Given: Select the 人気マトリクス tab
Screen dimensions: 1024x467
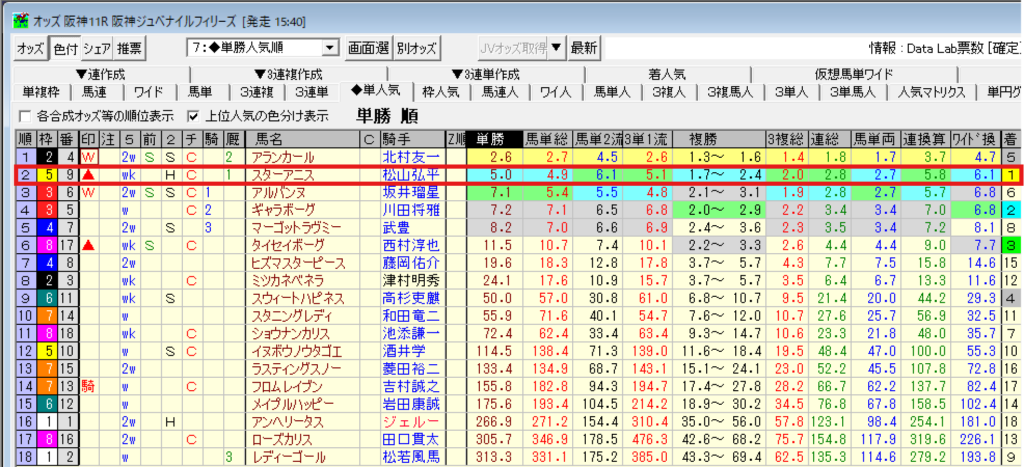Looking at the screenshot, I should pyautogui.click(x=931, y=92).
